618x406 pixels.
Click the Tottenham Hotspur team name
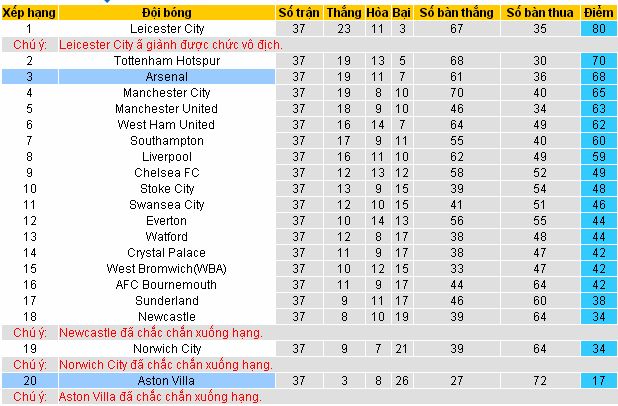tap(166, 61)
